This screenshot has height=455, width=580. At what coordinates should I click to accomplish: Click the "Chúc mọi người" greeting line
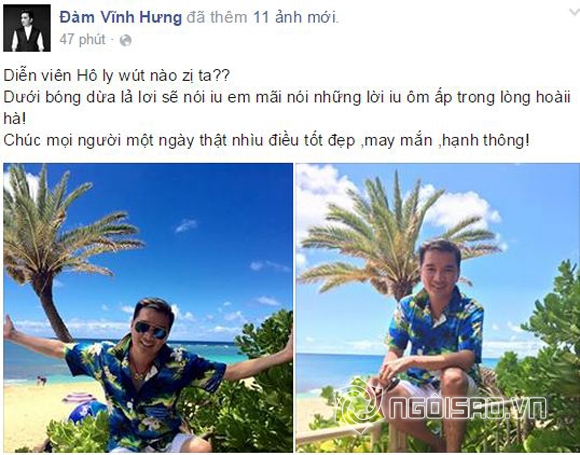tap(267, 141)
